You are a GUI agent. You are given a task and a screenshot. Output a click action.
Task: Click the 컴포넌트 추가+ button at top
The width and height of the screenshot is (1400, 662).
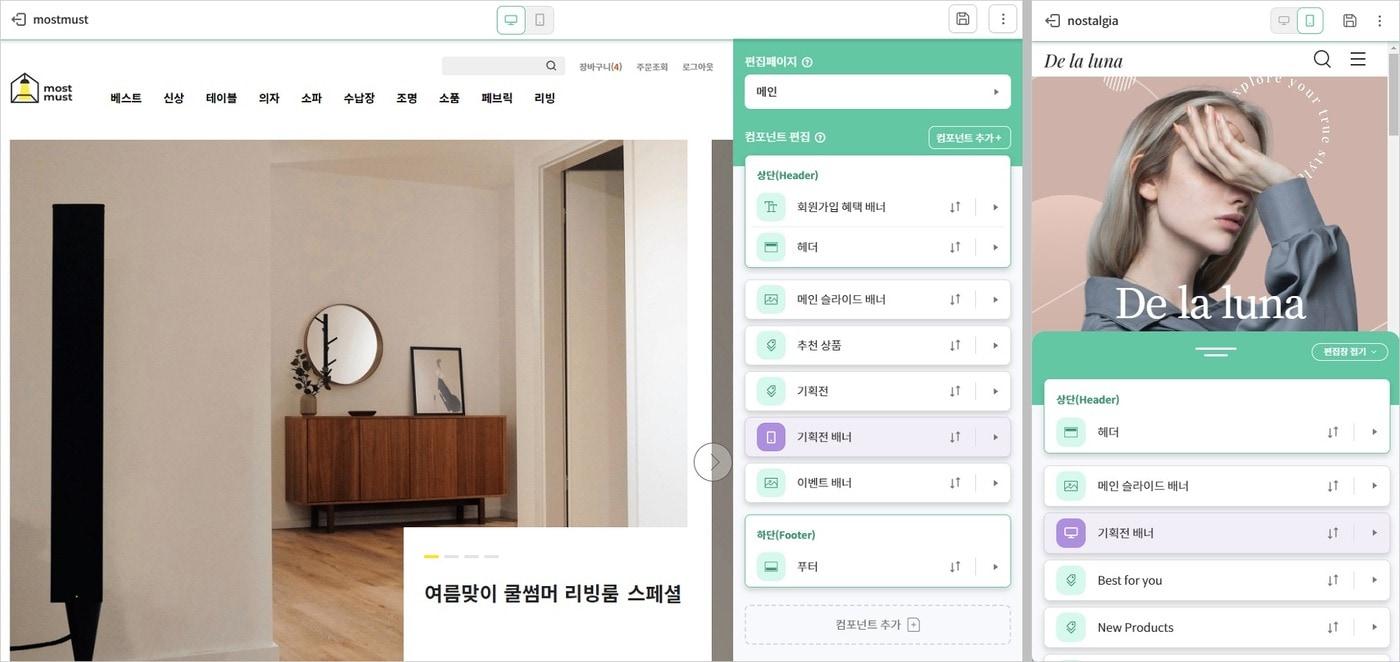(969, 137)
